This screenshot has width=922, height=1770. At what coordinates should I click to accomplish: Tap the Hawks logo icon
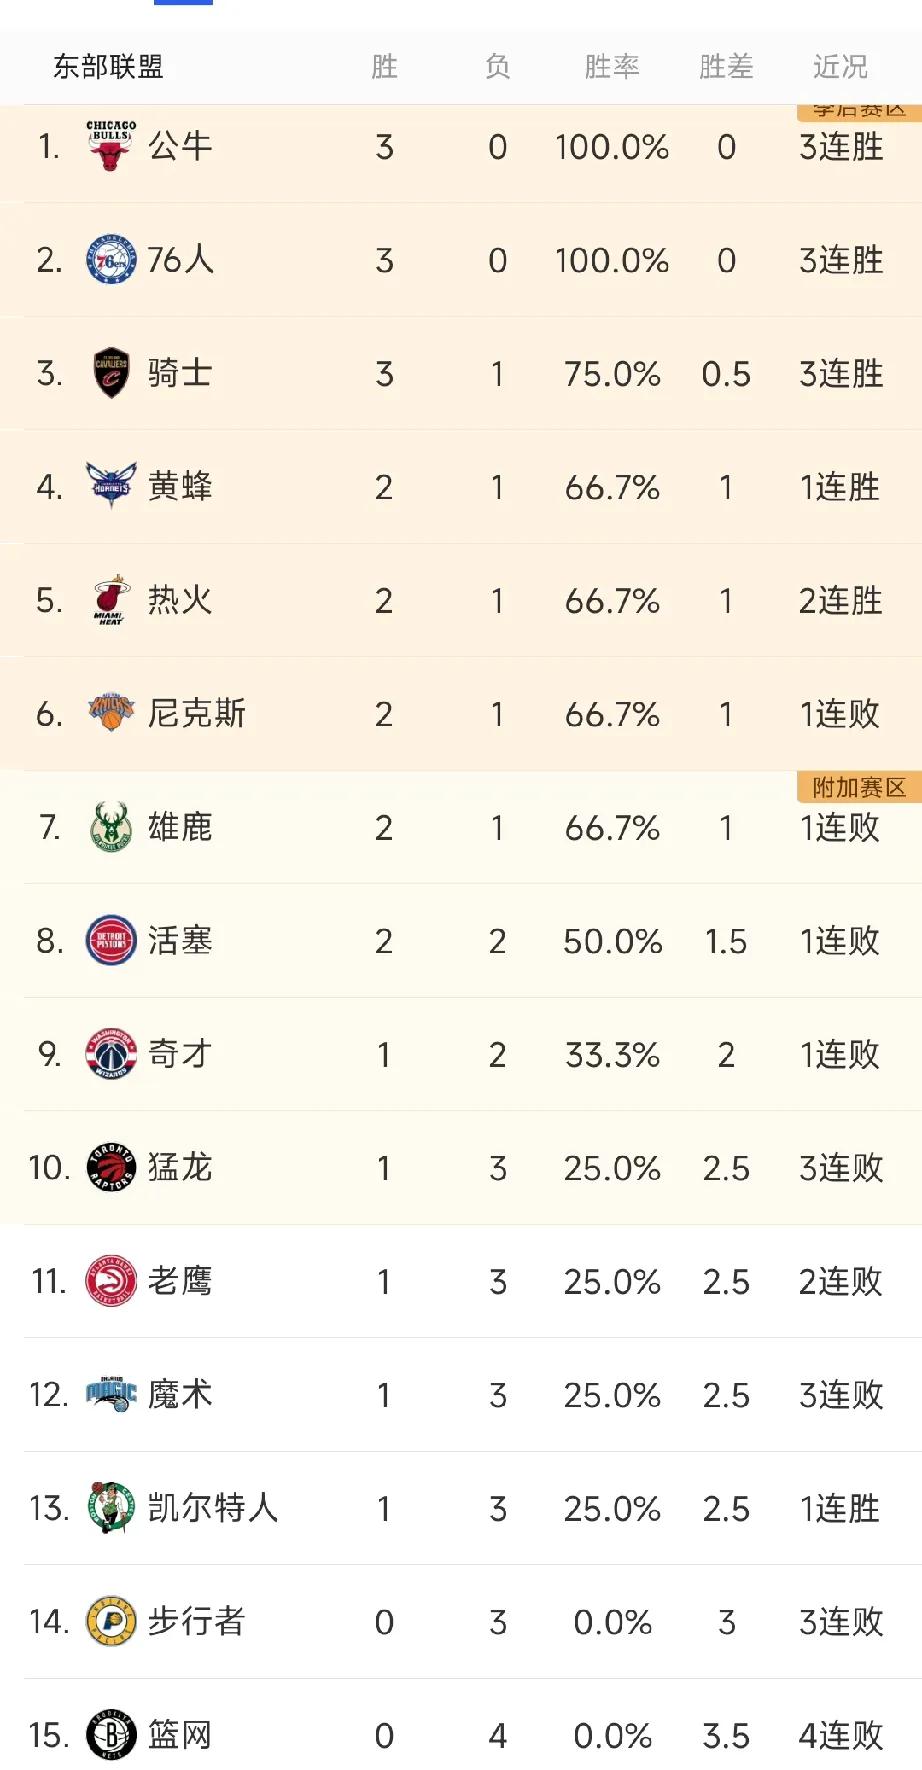click(111, 1281)
